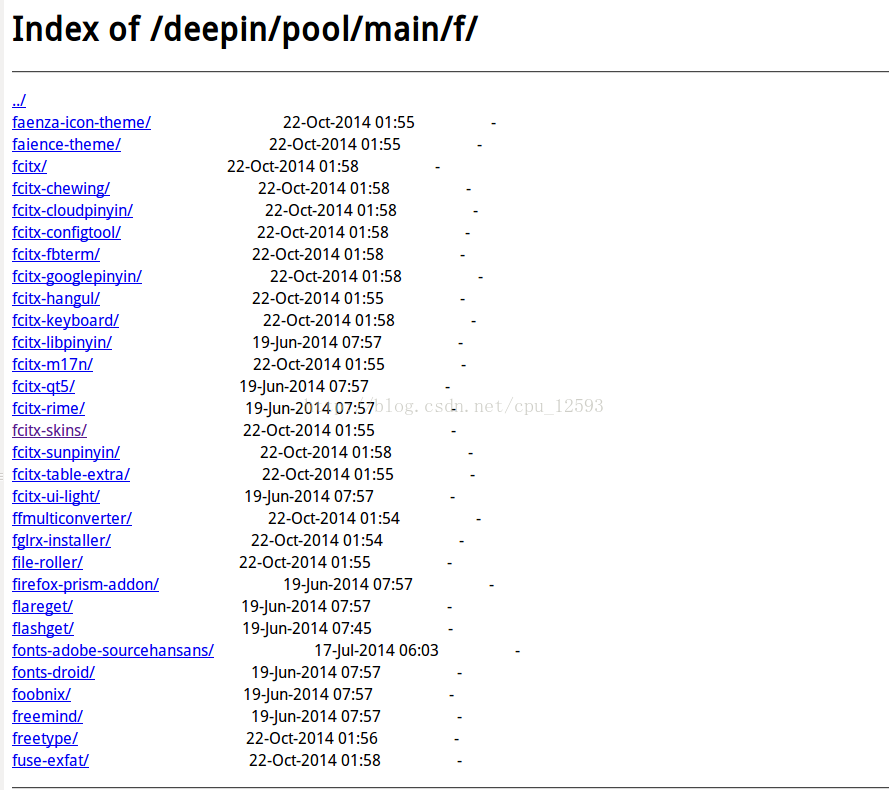Image resolution: width=889 pixels, height=790 pixels.
Task: Open the foobnix/ link
Action: click(41, 695)
